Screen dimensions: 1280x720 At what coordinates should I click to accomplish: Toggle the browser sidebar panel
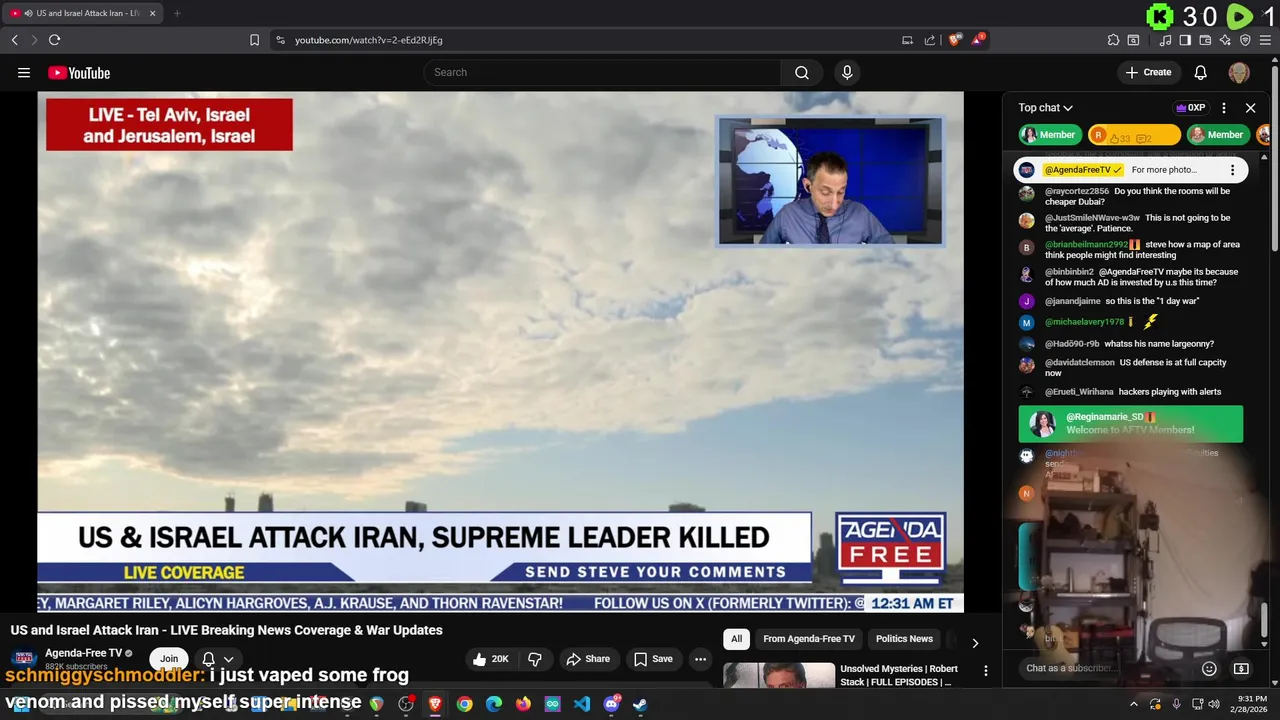coord(1185,40)
